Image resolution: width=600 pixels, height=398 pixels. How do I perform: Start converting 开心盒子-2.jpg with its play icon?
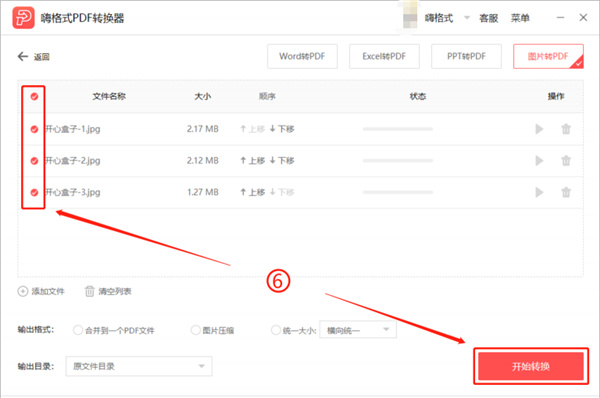click(x=539, y=160)
